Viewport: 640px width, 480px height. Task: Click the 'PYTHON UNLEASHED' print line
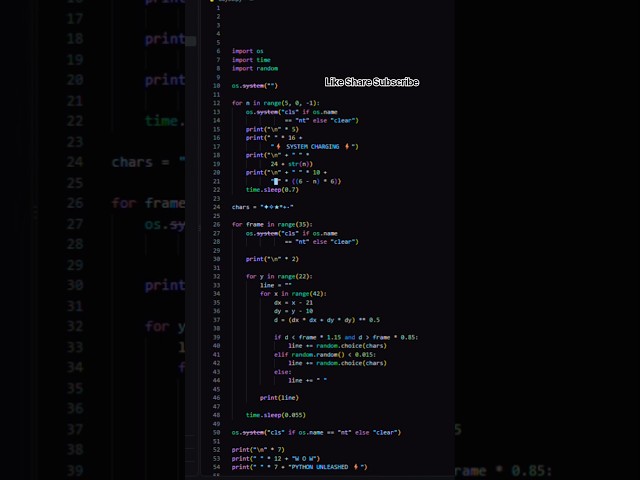click(300, 467)
